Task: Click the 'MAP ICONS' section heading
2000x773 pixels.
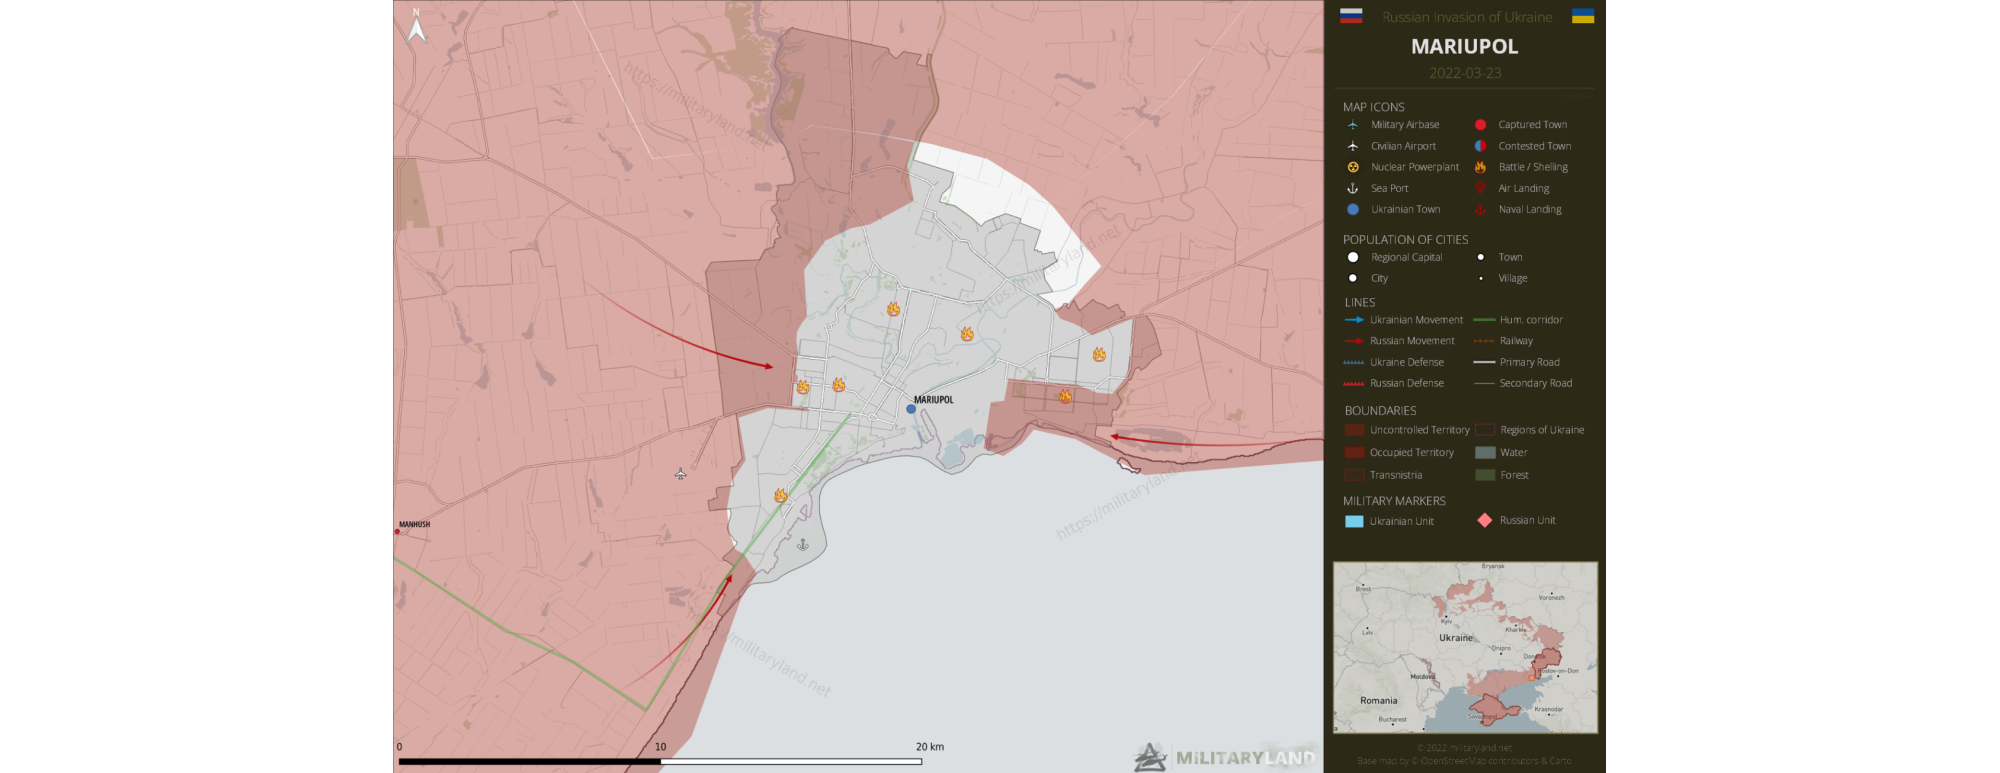Action: 1374,107
